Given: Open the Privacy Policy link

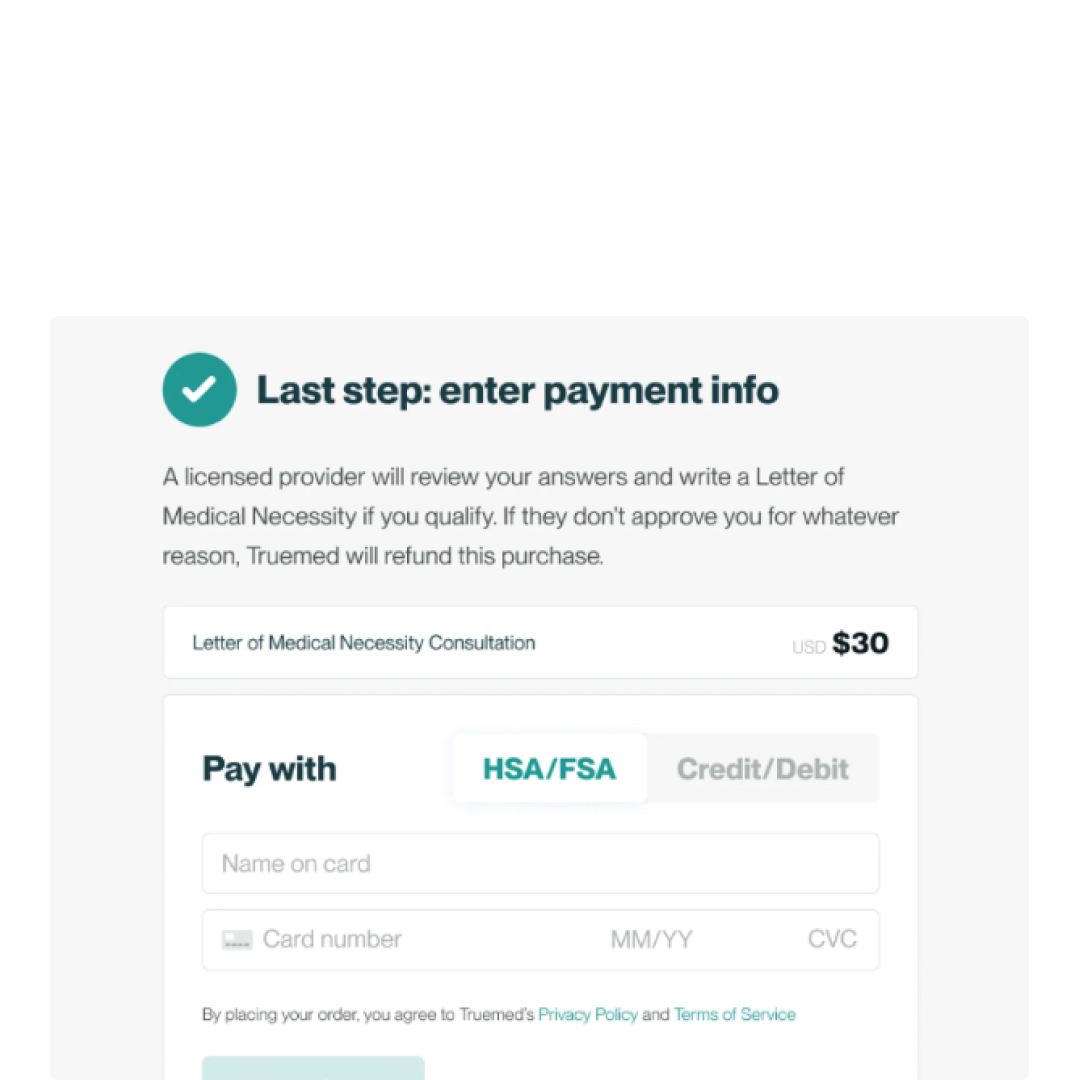Looking at the screenshot, I should click(x=588, y=1014).
